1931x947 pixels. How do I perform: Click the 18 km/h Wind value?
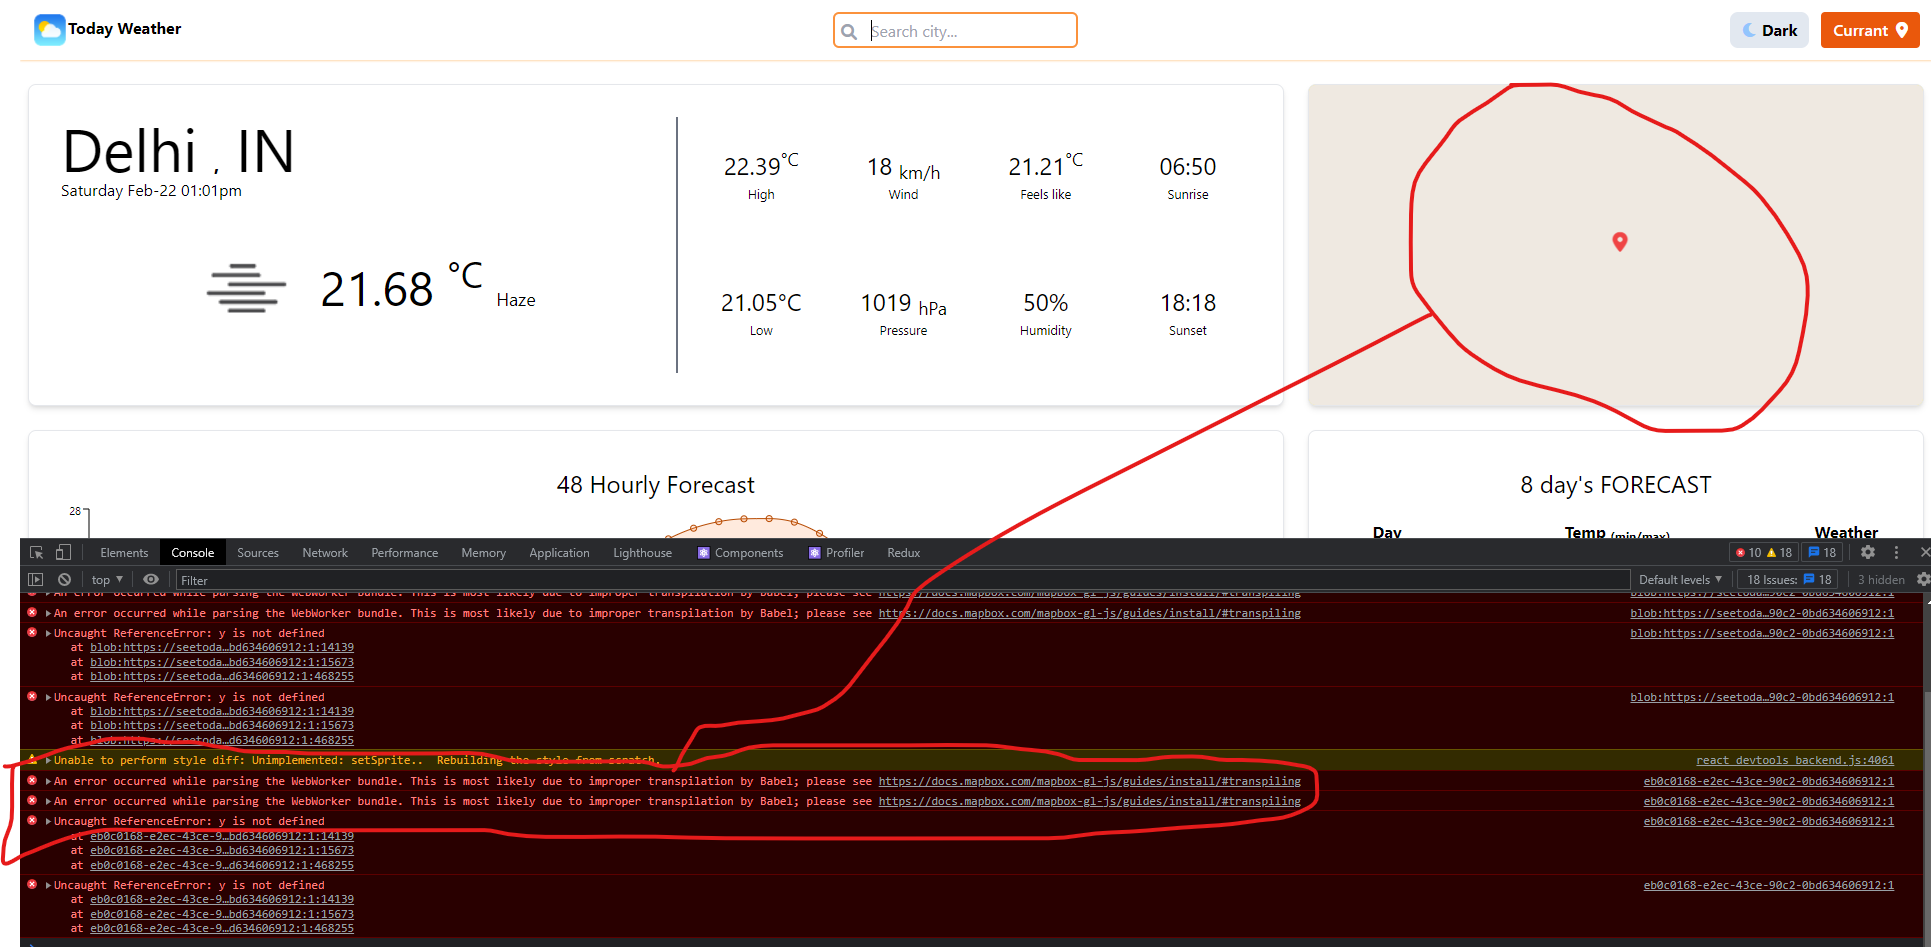(903, 168)
